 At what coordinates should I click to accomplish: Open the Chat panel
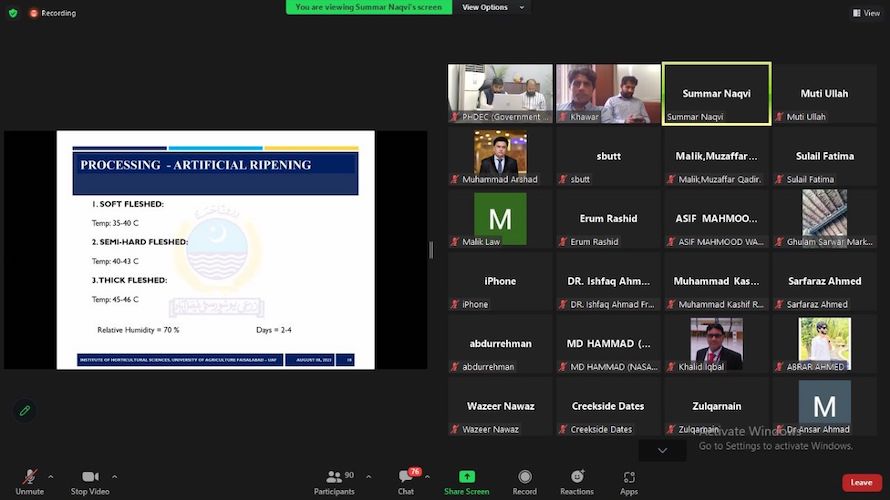point(406,481)
